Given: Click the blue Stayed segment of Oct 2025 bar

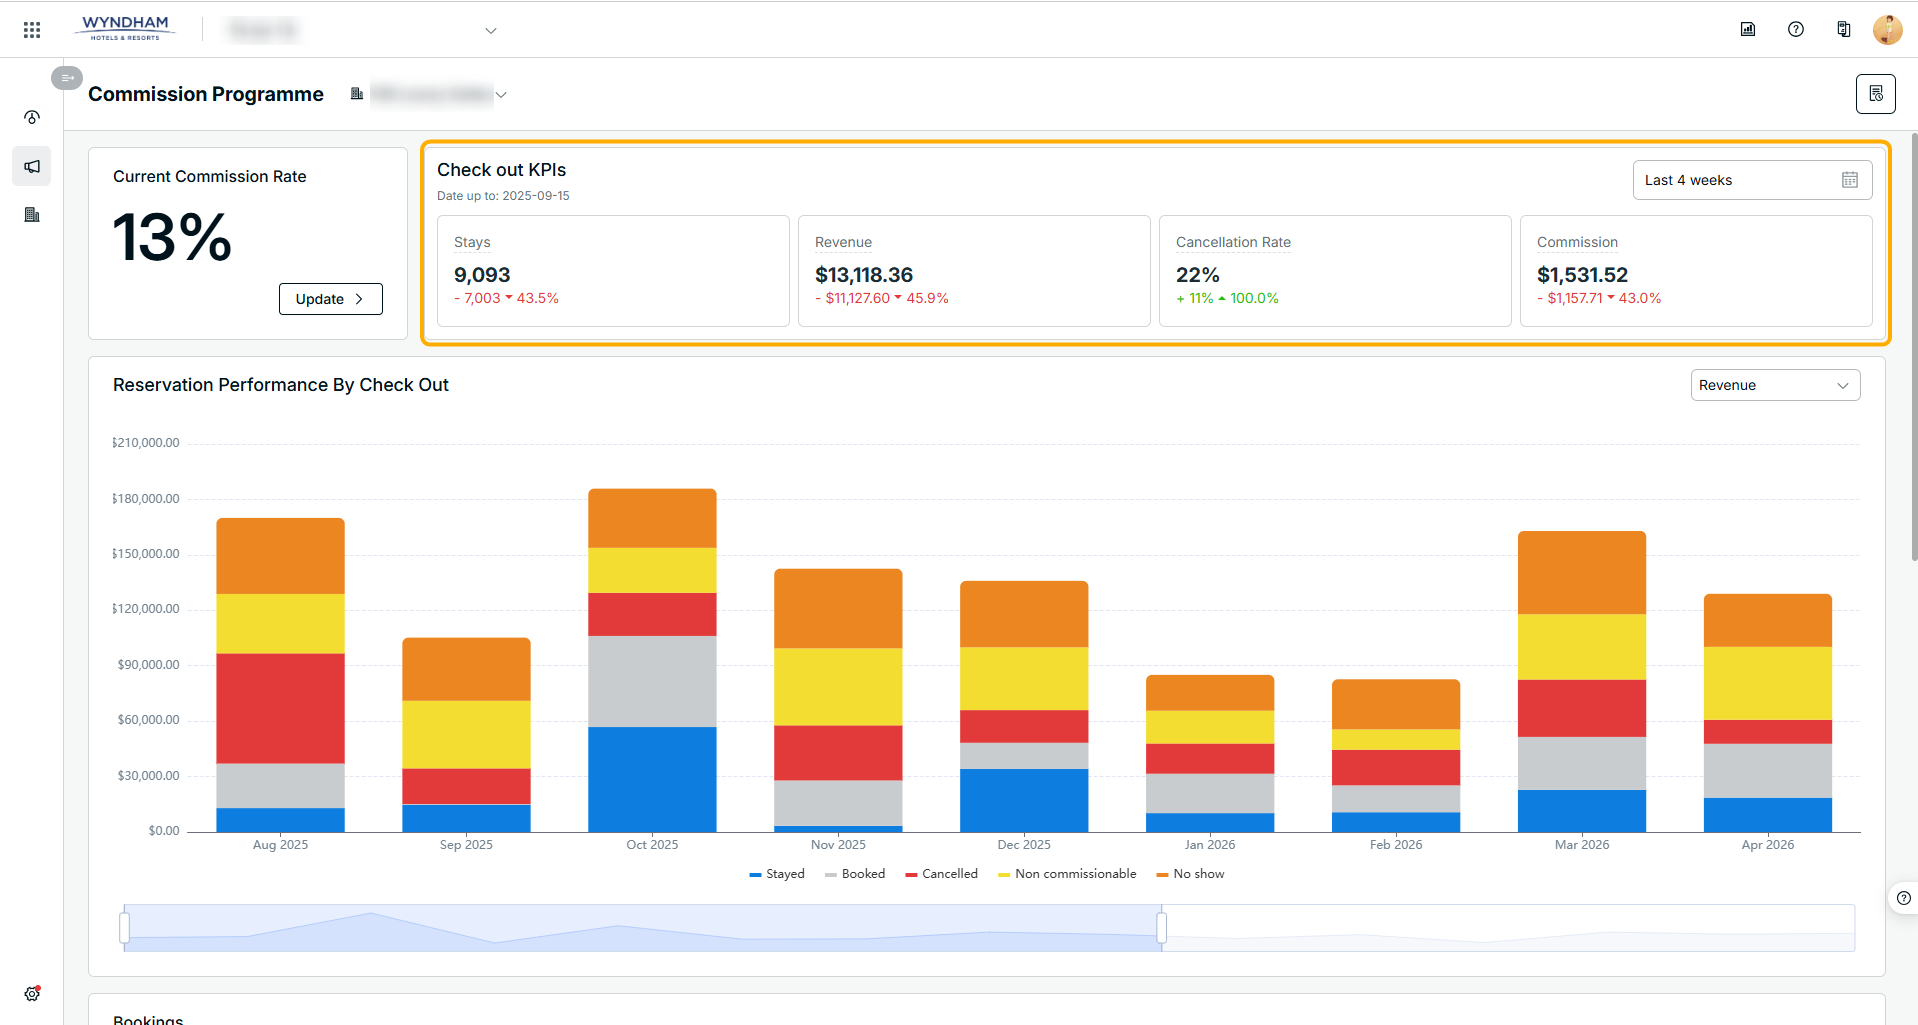Looking at the screenshot, I should (x=652, y=779).
